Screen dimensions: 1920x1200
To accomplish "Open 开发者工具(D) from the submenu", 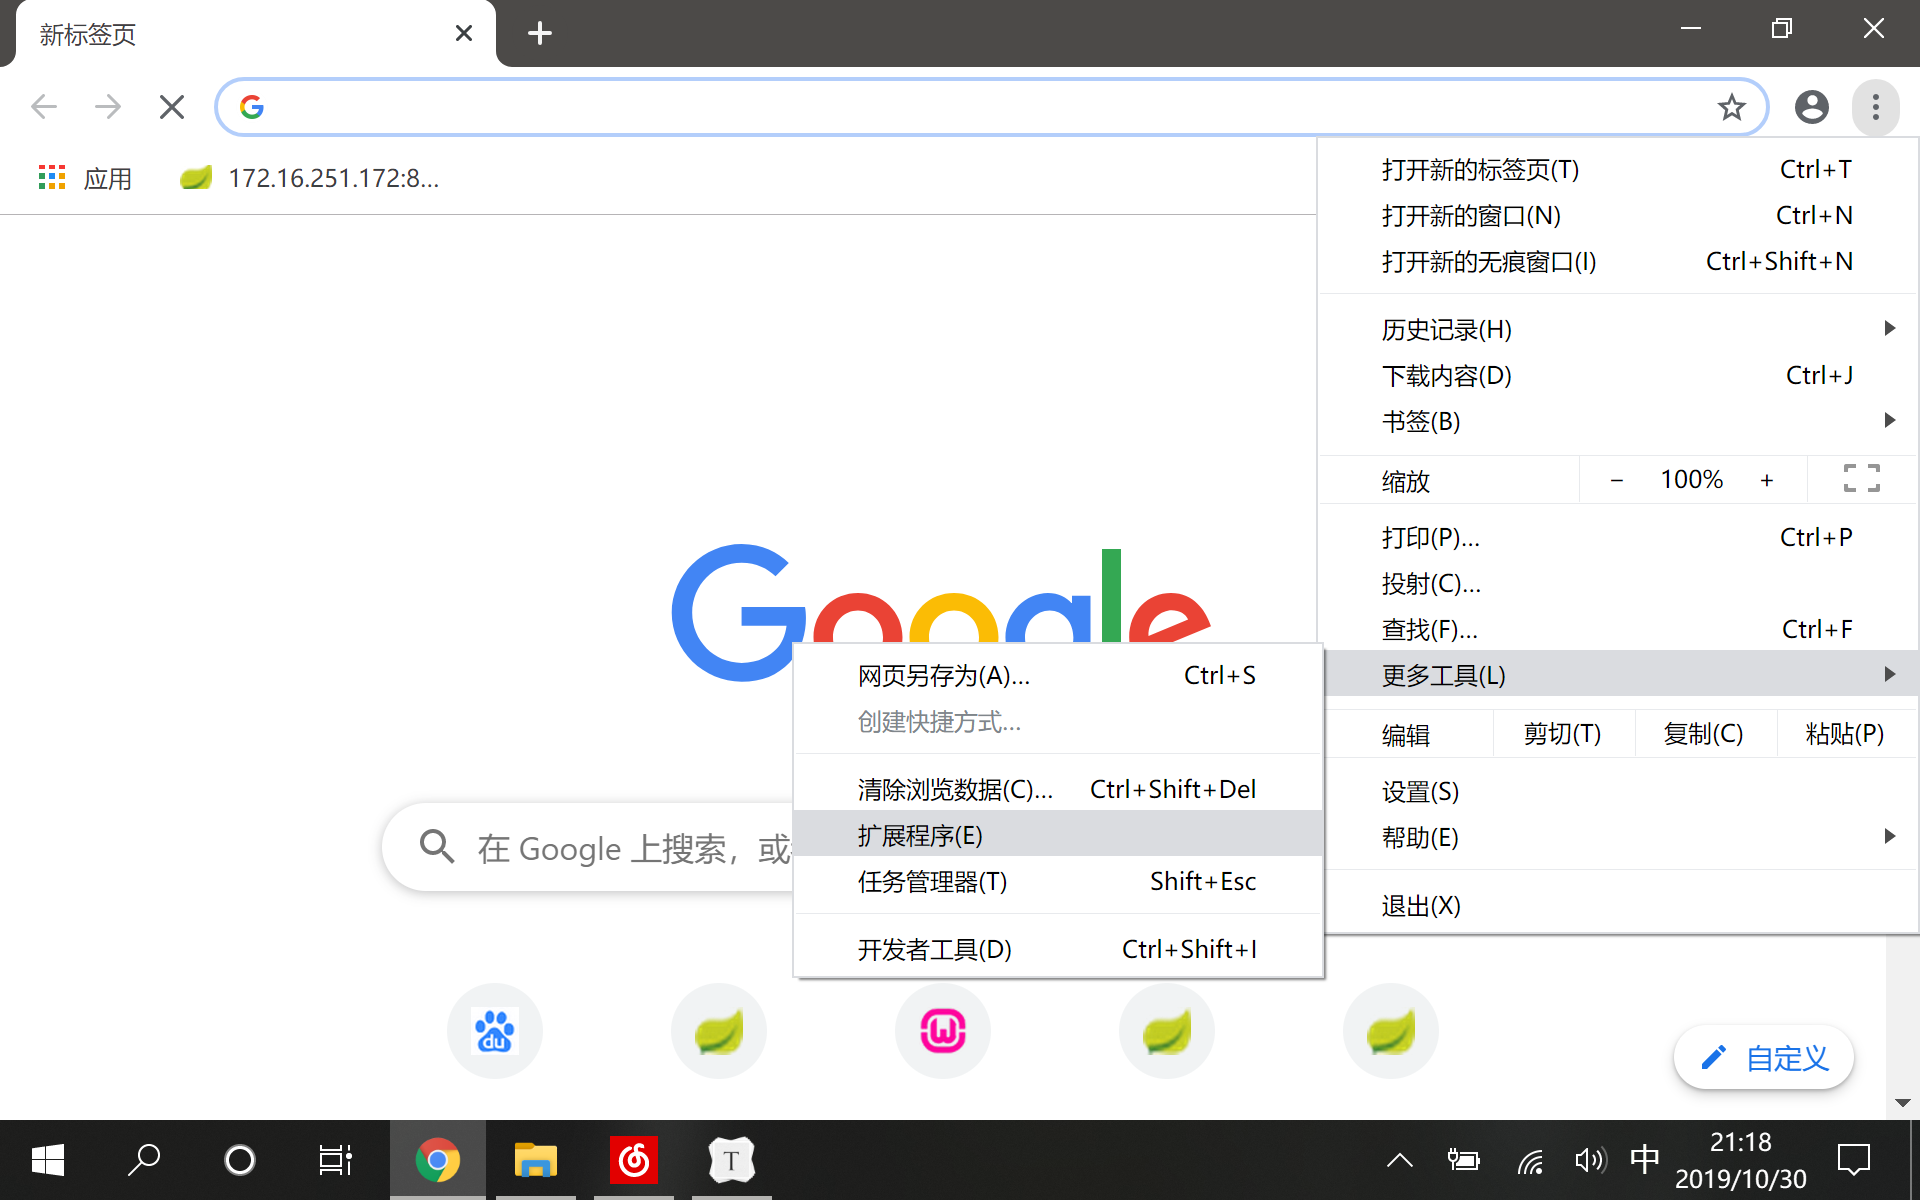I will click(x=1058, y=949).
